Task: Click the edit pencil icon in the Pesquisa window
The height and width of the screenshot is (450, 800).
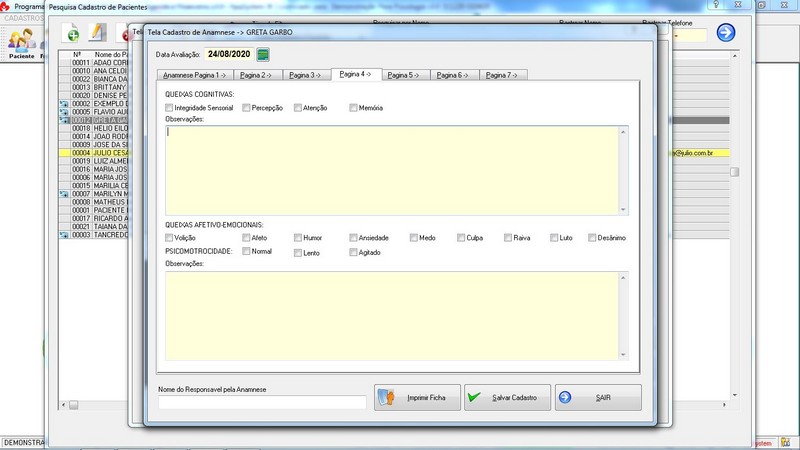Action: [x=96, y=32]
